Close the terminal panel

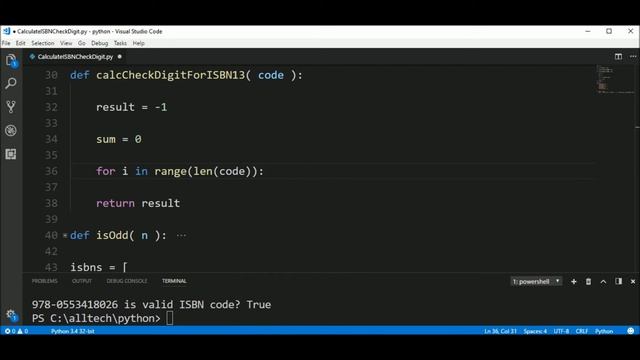[633, 282]
